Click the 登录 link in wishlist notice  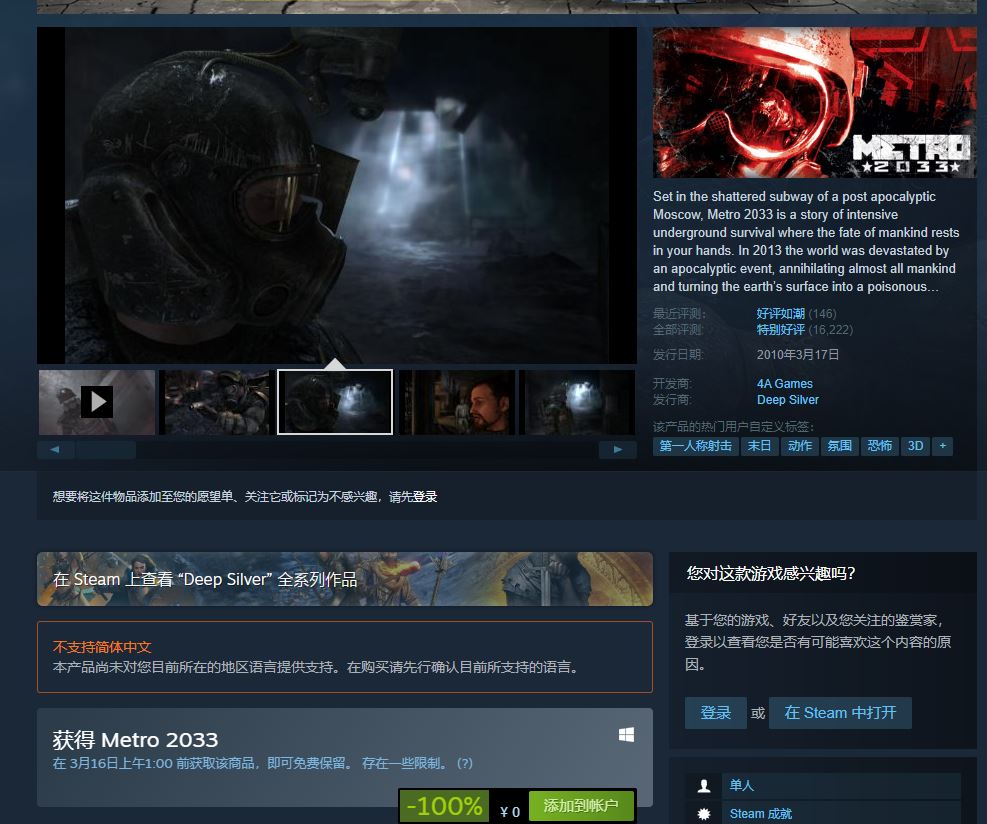[425, 497]
